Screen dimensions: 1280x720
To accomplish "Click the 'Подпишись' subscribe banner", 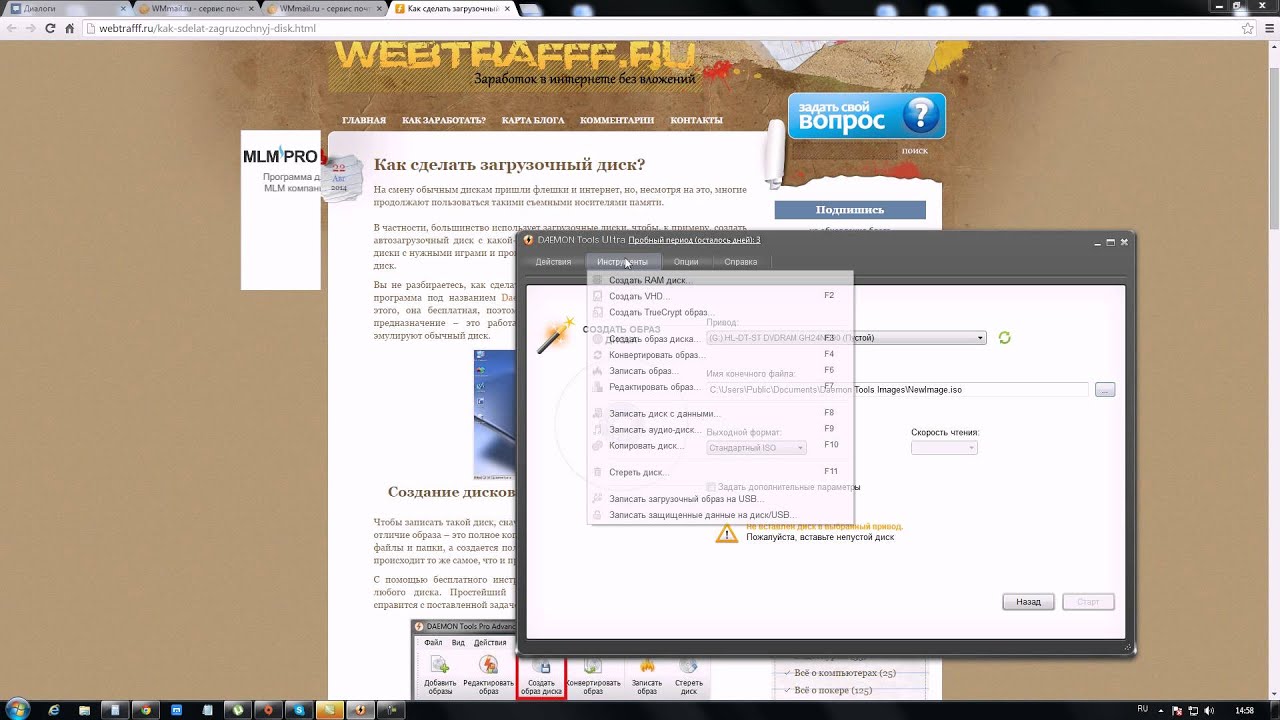I will click(x=850, y=210).
